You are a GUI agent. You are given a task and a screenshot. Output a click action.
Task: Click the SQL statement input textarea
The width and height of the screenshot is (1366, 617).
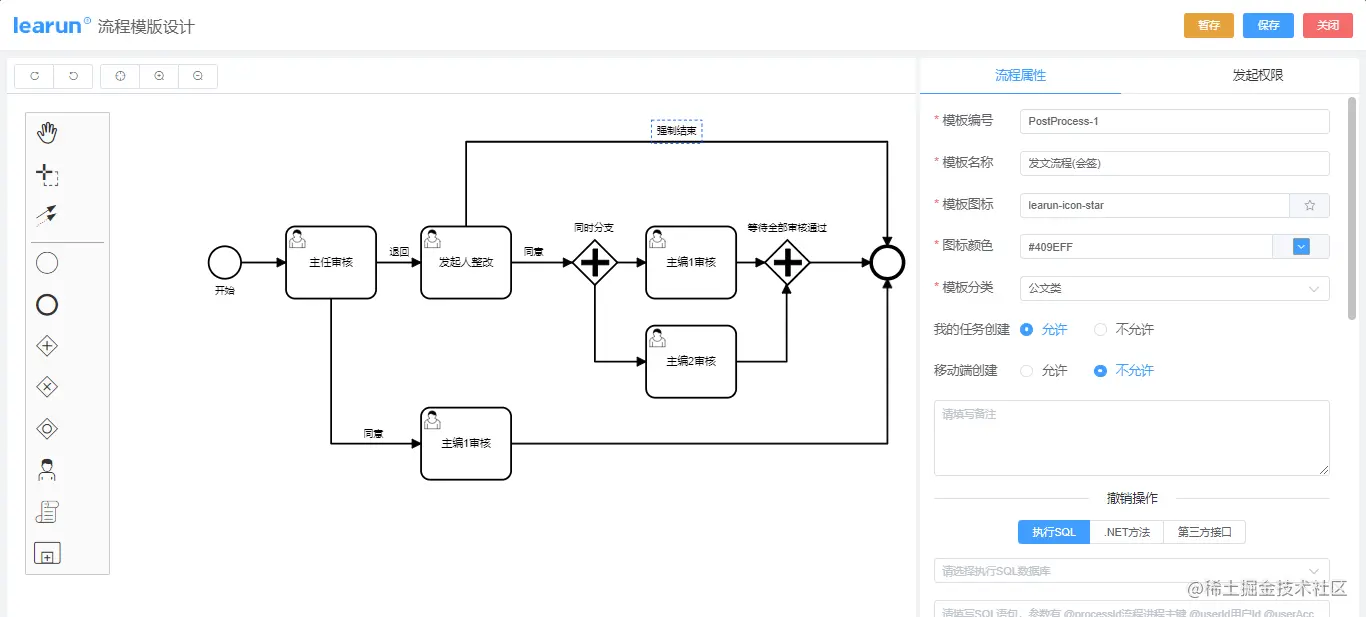click(1132, 609)
